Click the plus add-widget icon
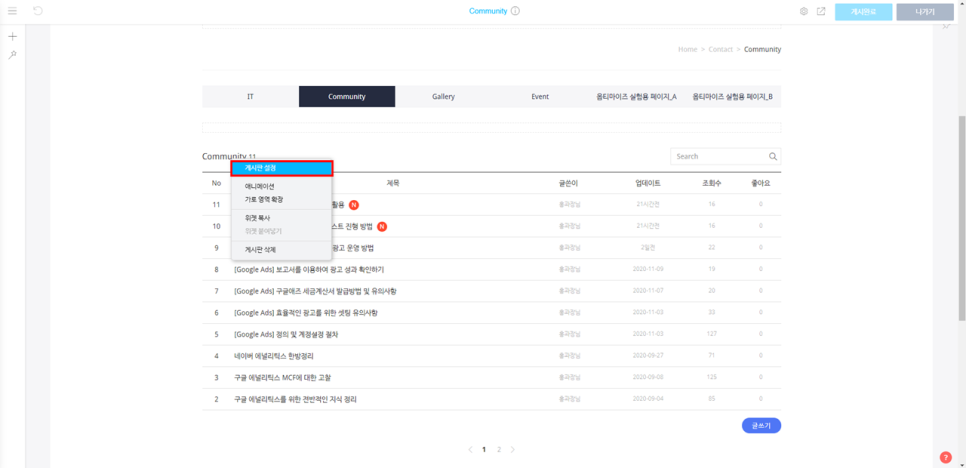Screen dimensions: 966x468 [12, 36]
